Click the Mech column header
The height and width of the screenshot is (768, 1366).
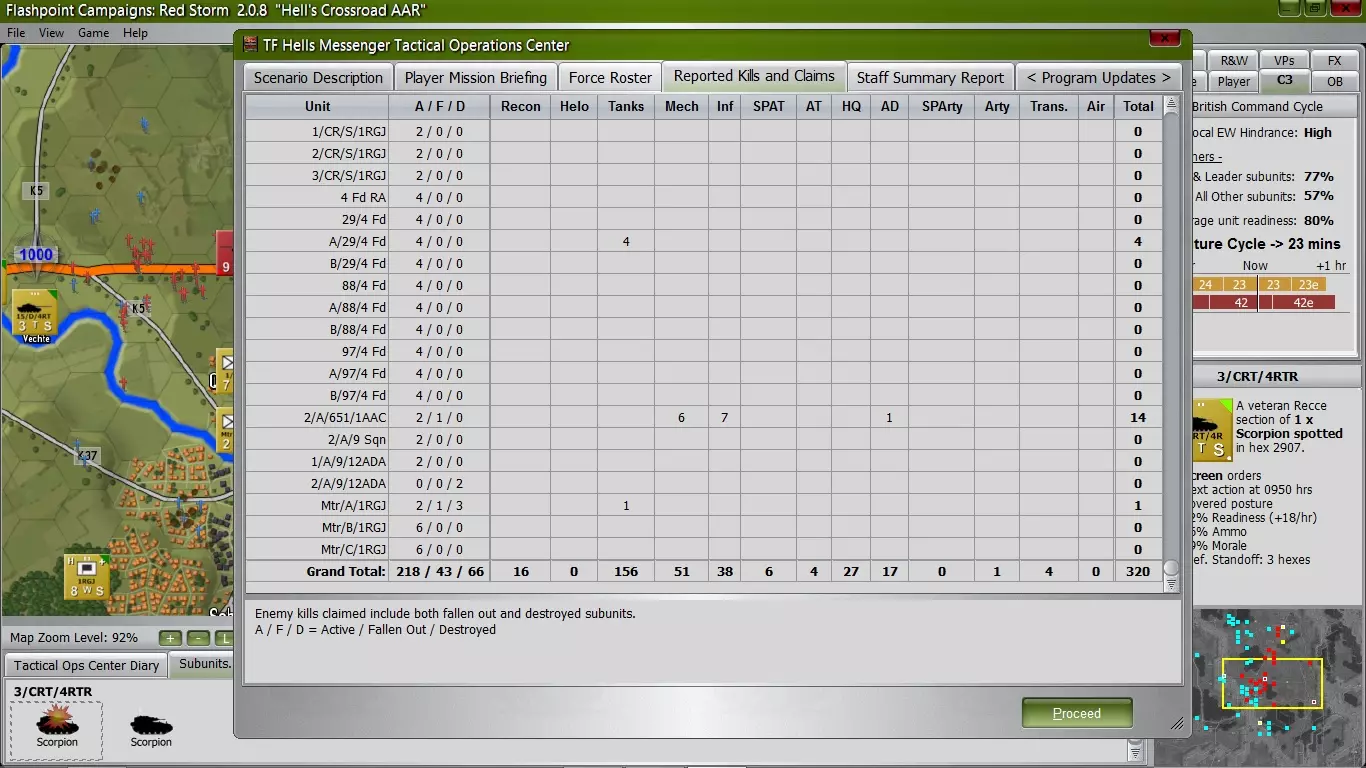coord(681,106)
